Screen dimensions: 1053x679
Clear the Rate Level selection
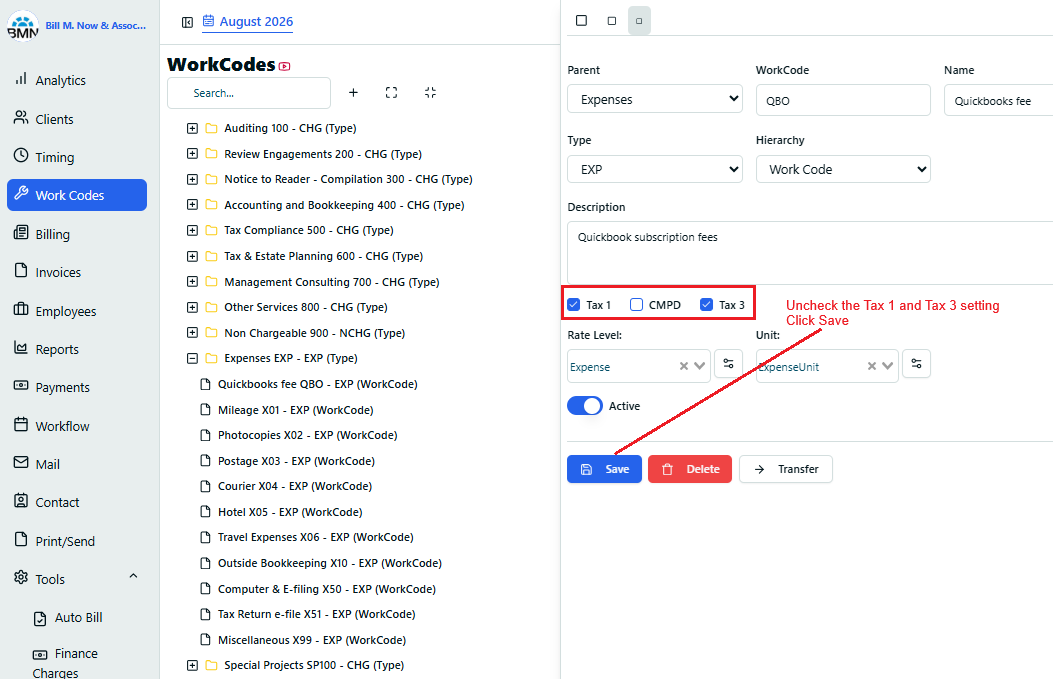(684, 366)
